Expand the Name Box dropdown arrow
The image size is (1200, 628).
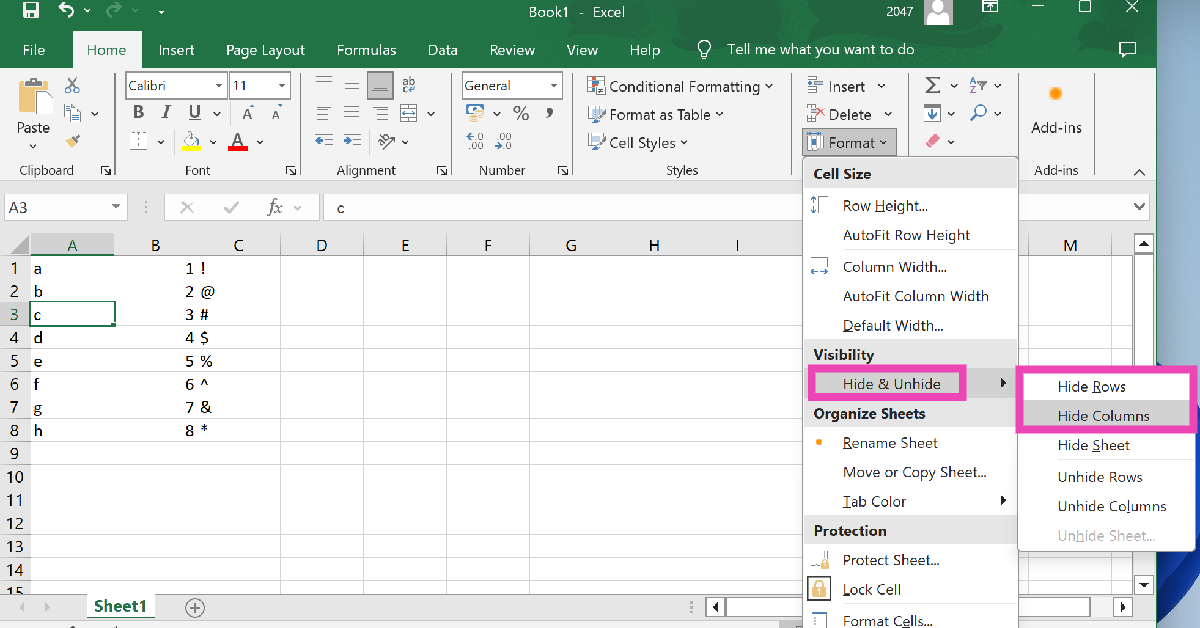[x=117, y=208]
